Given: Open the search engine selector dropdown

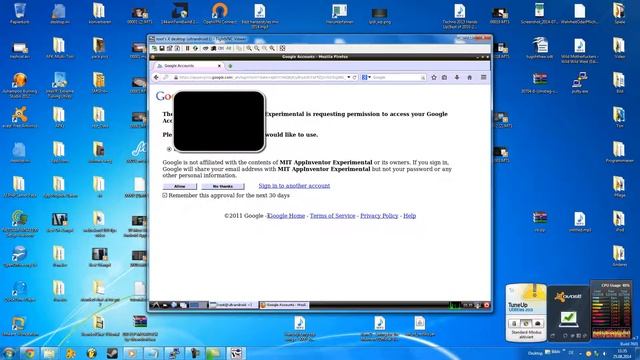Looking at the screenshot, I should (x=366, y=77).
